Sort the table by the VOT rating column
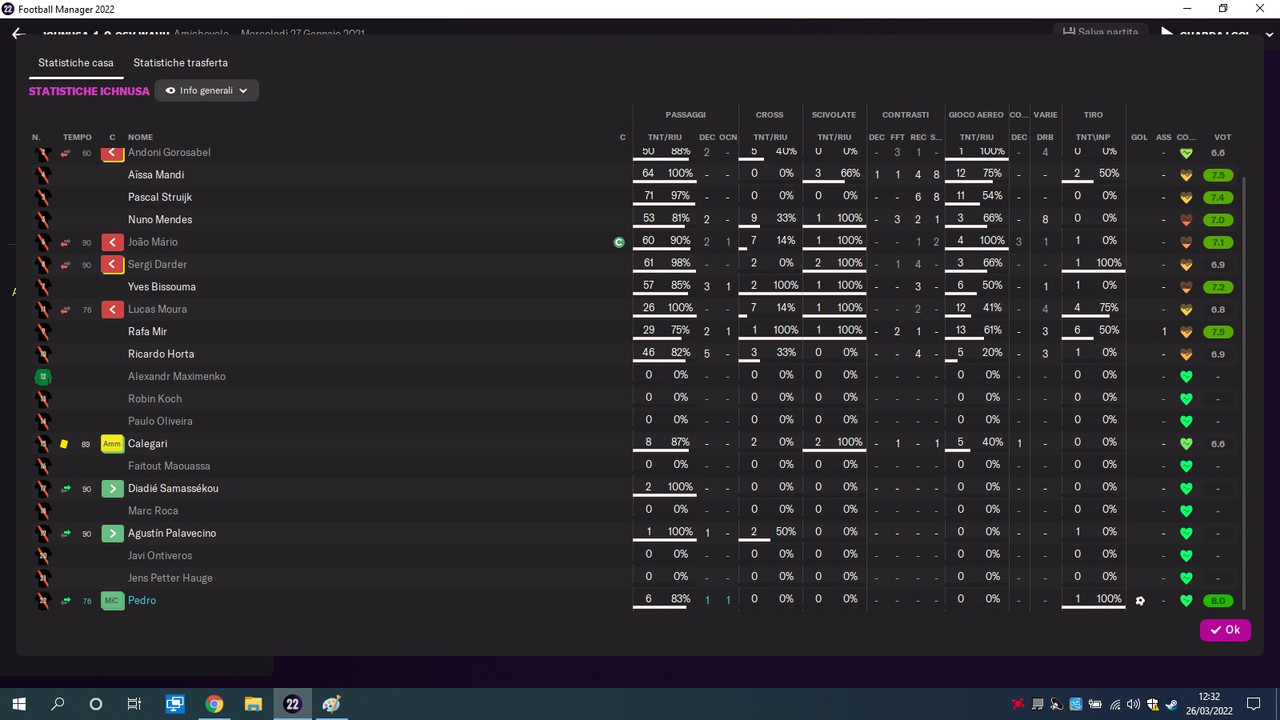The image size is (1280, 720). point(1222,137)
